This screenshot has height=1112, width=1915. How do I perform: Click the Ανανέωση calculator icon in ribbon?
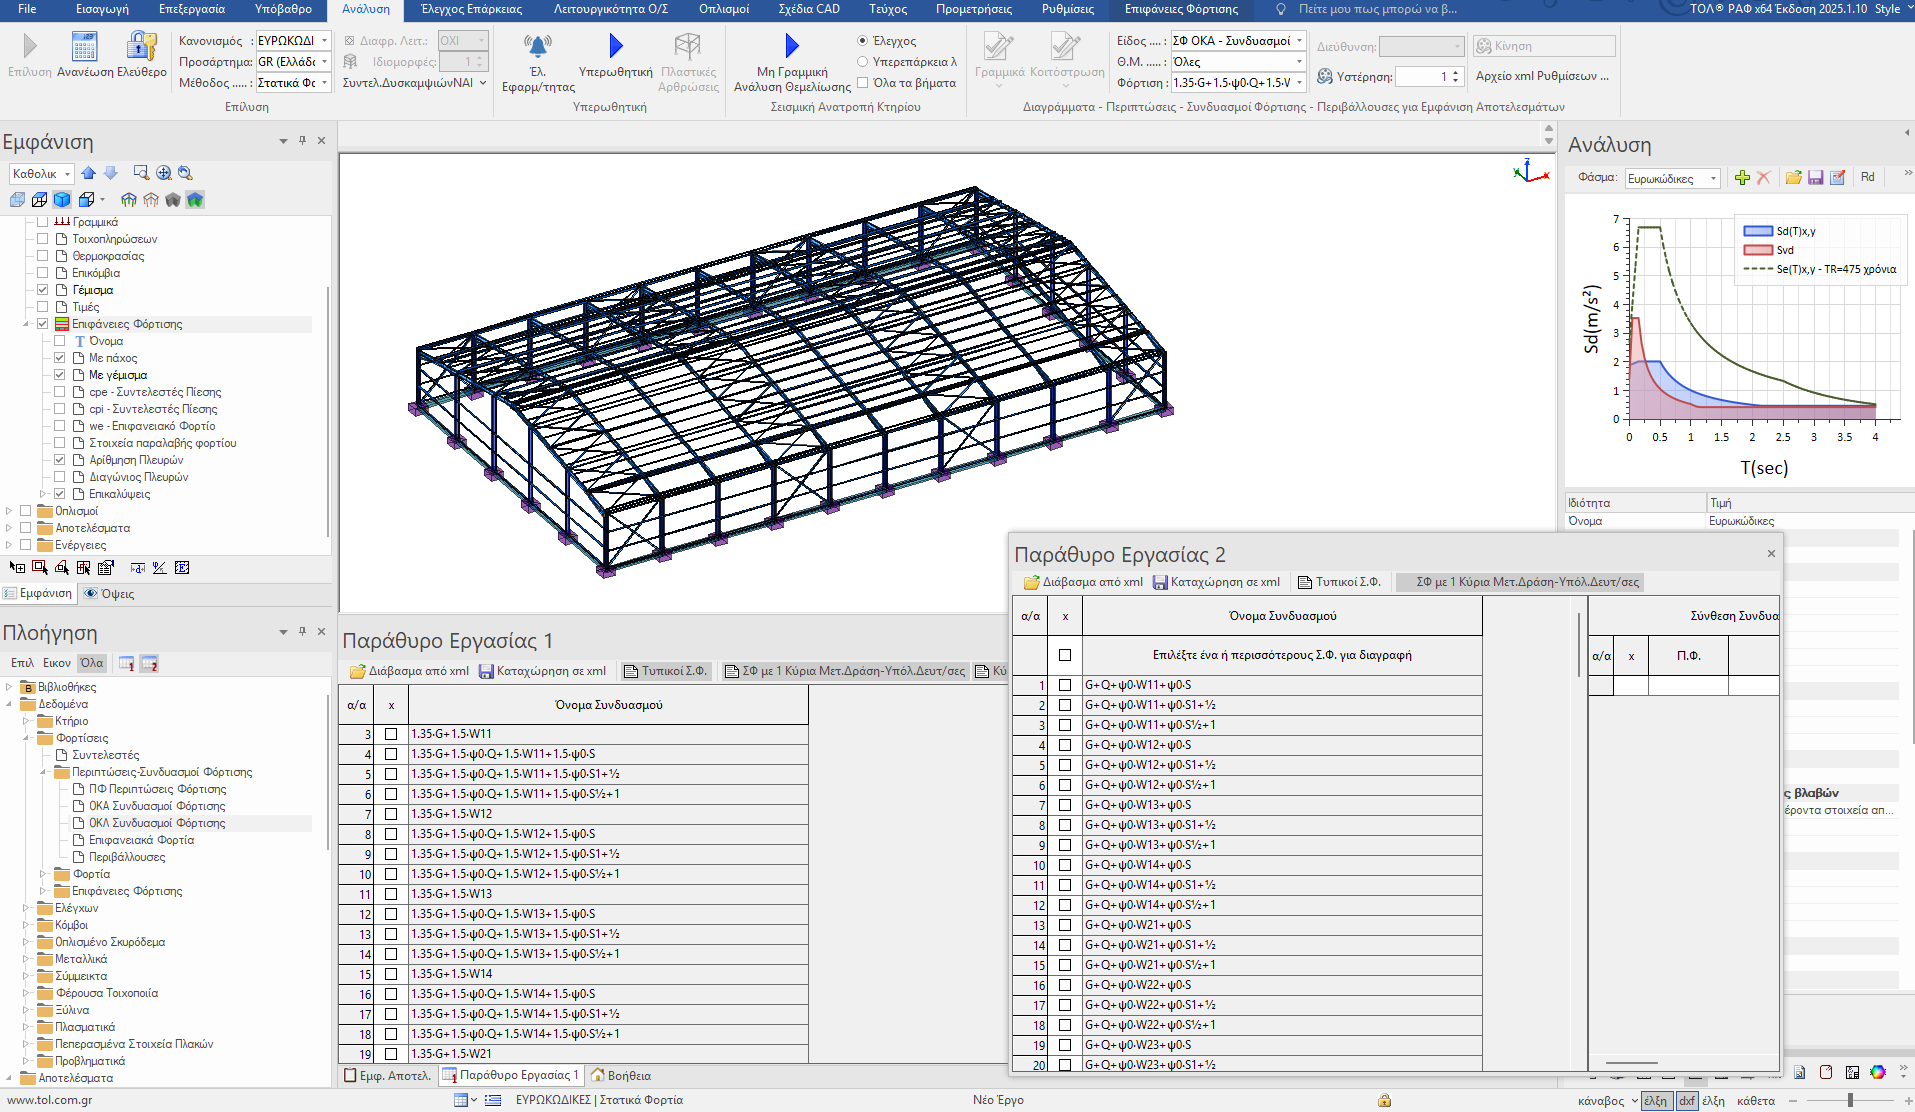[84, 47]
